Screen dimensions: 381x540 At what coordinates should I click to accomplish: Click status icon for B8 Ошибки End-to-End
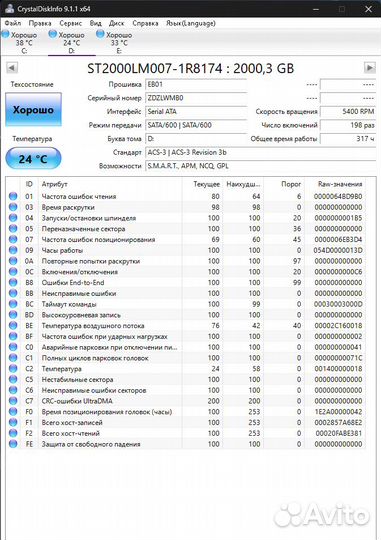coord(13,282)
